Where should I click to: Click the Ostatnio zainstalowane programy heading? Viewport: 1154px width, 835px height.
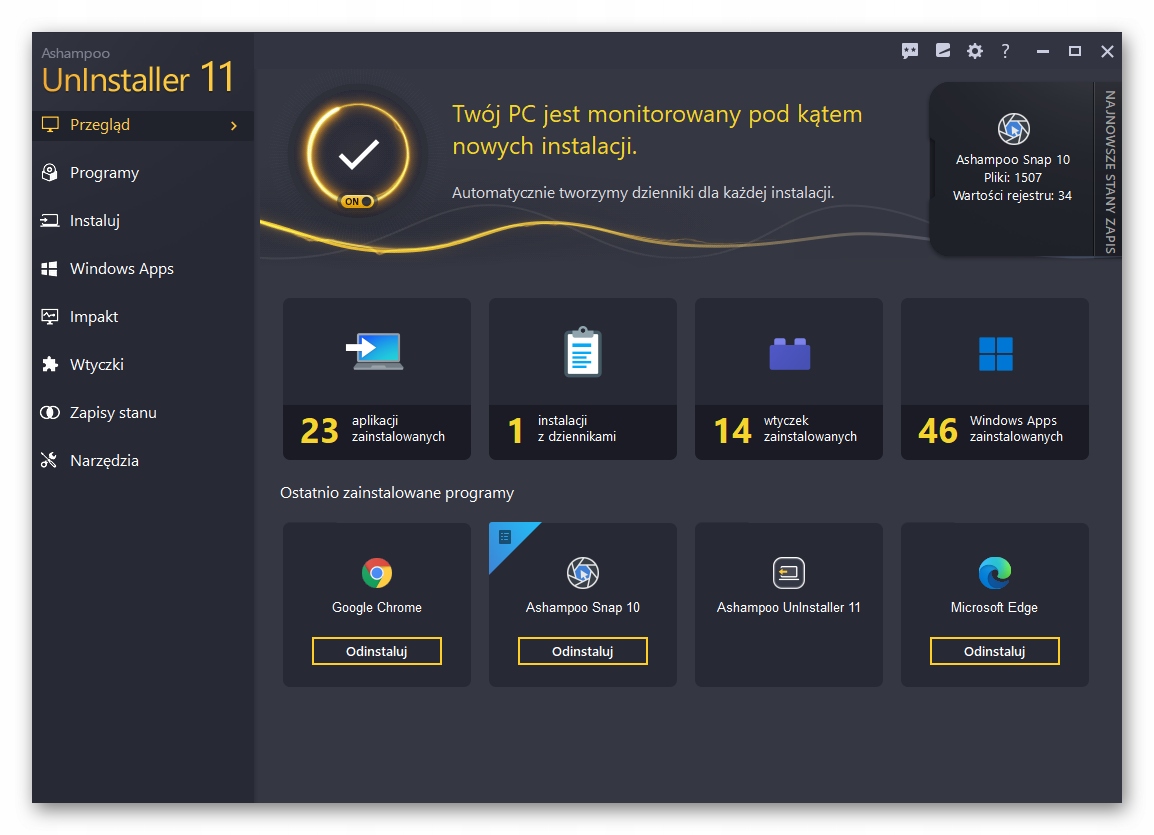coord(397,493)
